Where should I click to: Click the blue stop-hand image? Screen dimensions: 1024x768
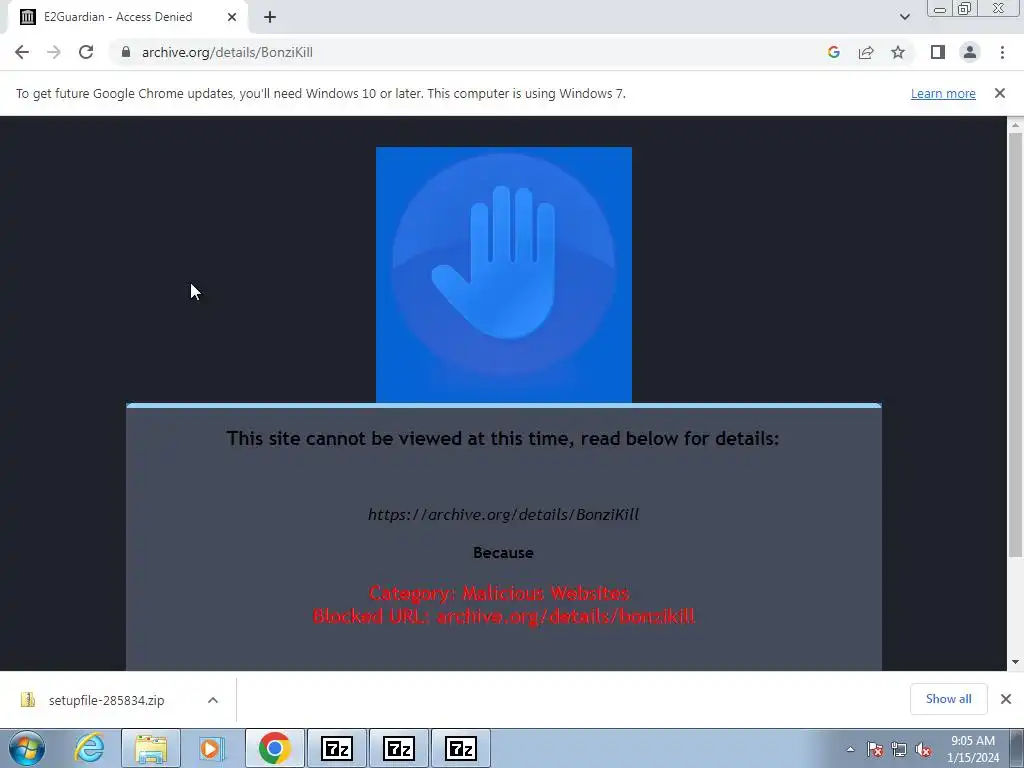tap(504, 274)
